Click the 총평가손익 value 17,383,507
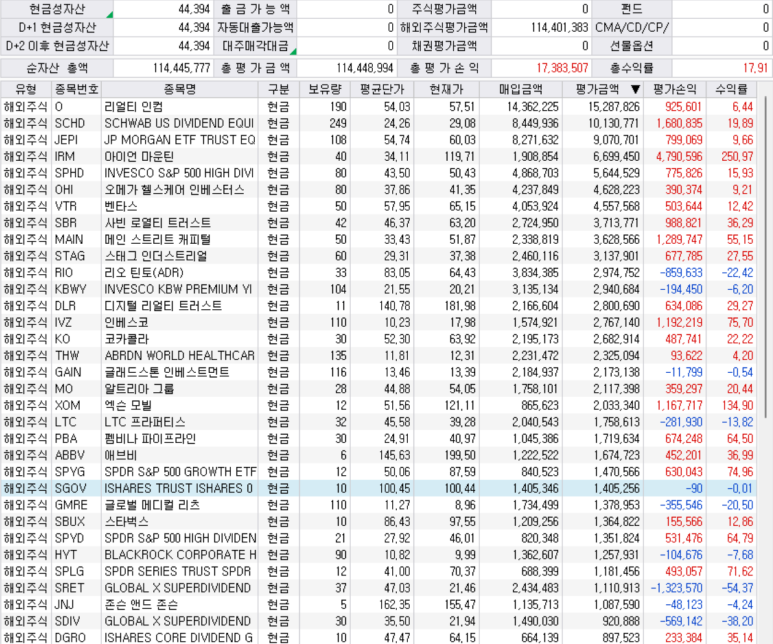The image size is (773, 644). tap(562, 68)
